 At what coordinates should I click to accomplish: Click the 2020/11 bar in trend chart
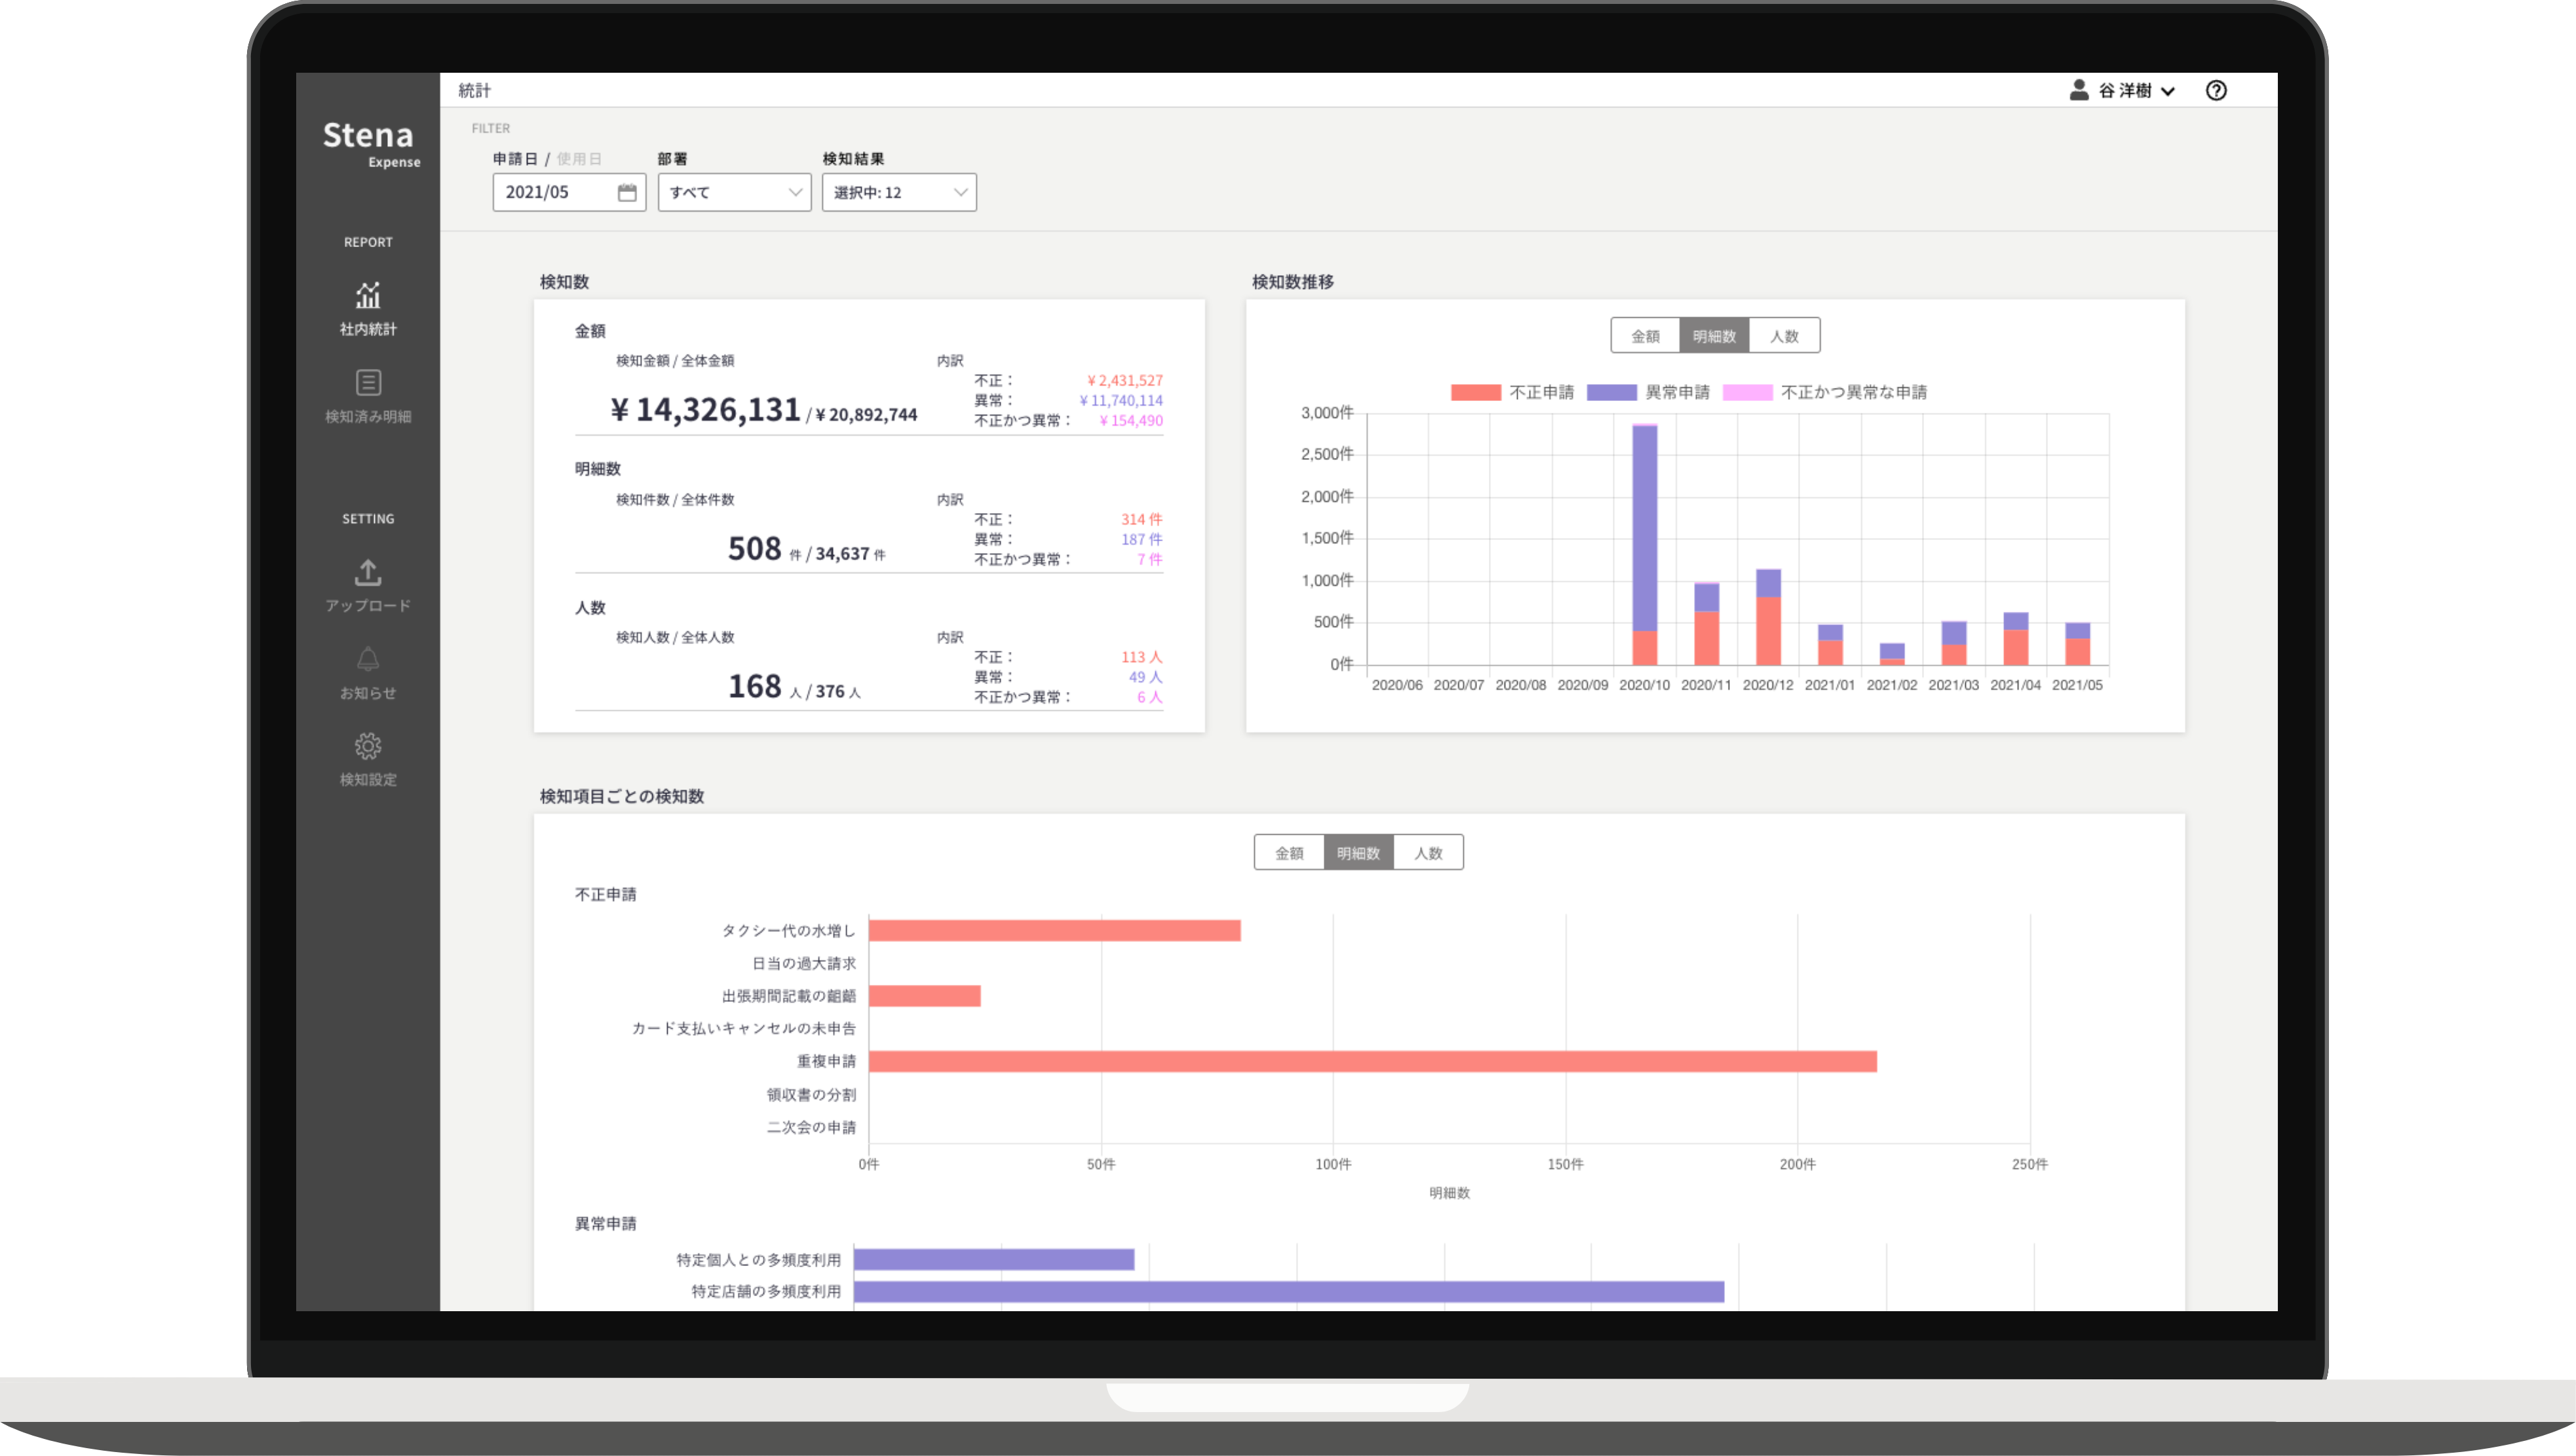1707,624
